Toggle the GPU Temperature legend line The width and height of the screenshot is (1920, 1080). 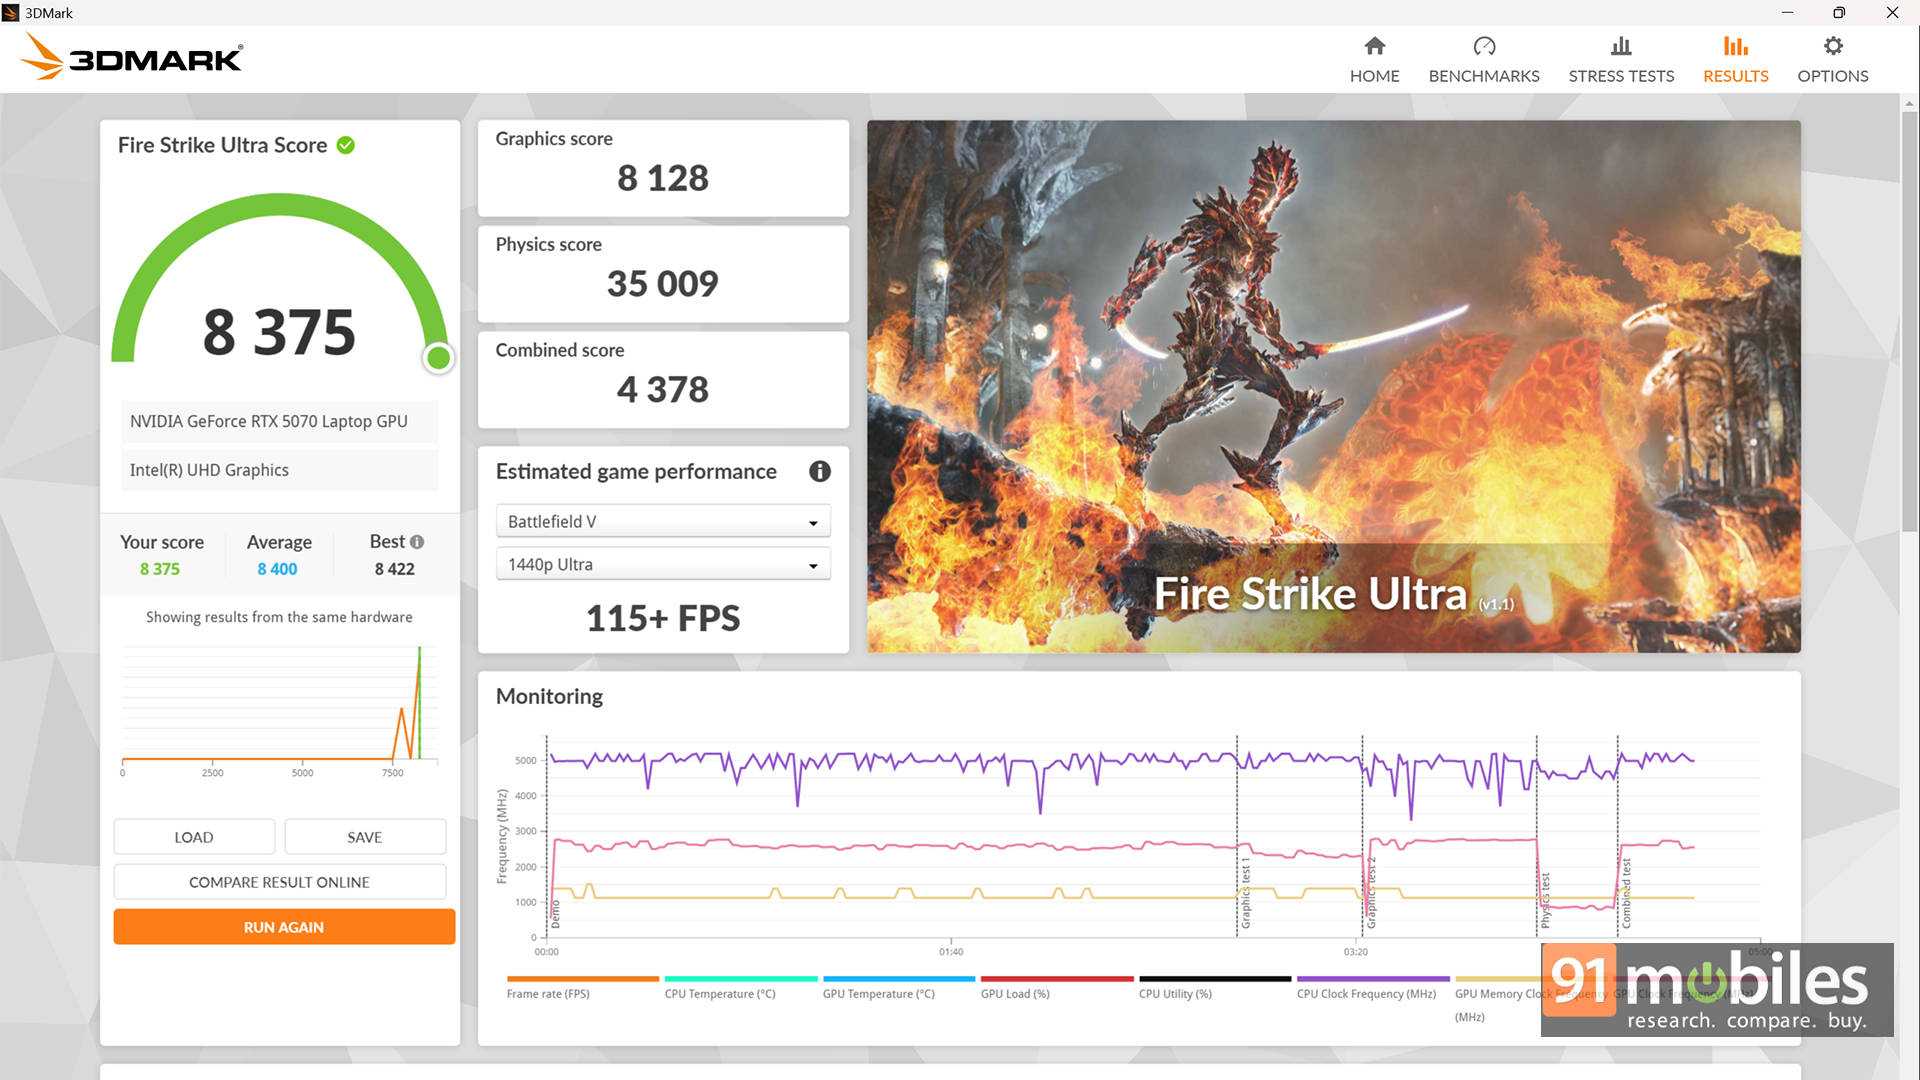[898, 986]
